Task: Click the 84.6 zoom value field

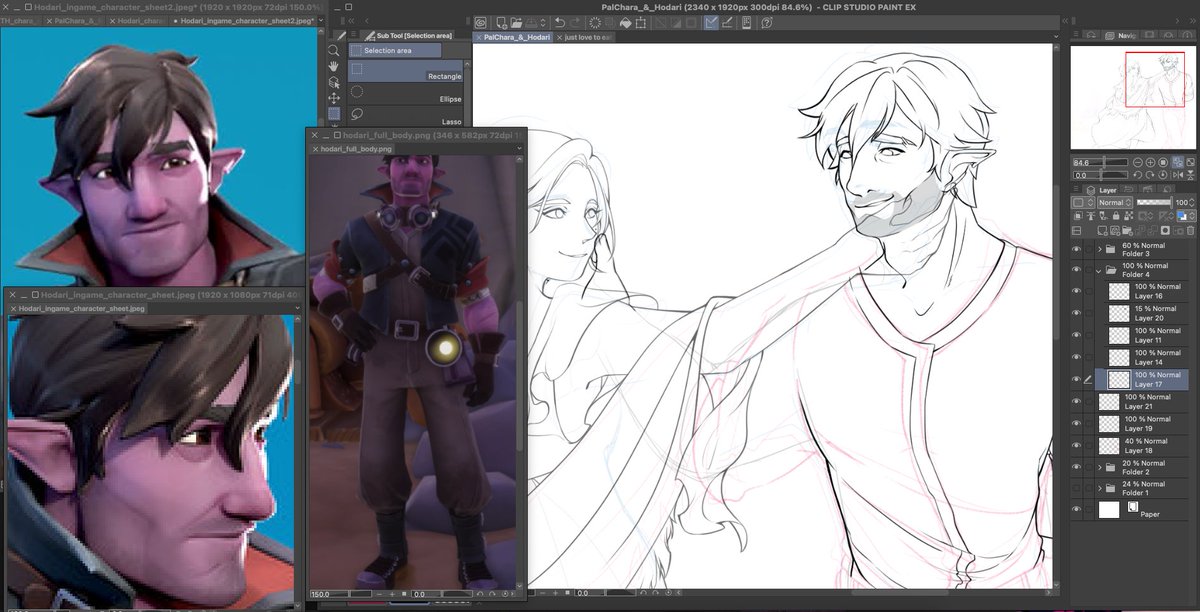Action: tap(1081, 162)
